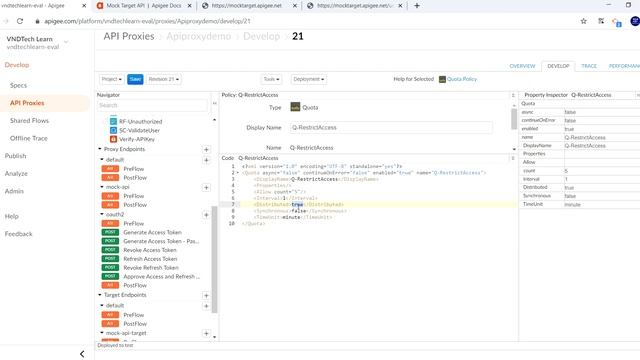
Task: Open the VNDTech Learn organization dropdown
Action: click(x=66, y=42)
